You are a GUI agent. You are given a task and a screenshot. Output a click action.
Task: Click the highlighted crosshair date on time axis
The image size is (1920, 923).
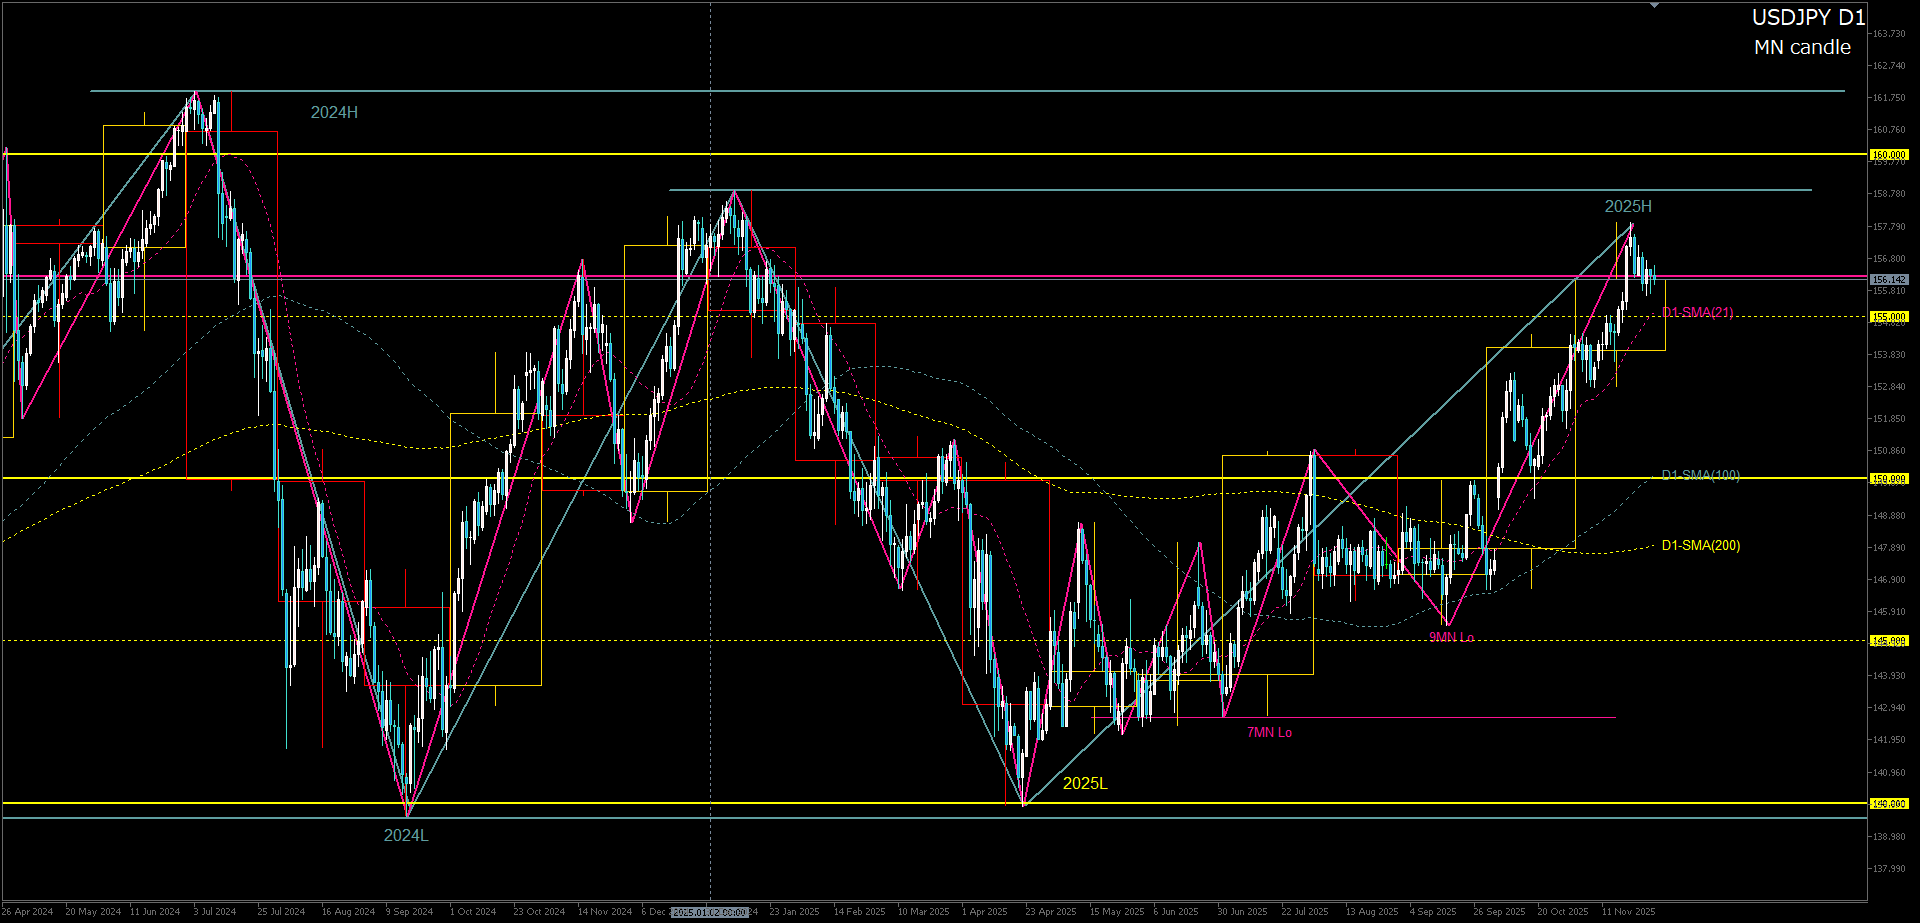point(710,912)
